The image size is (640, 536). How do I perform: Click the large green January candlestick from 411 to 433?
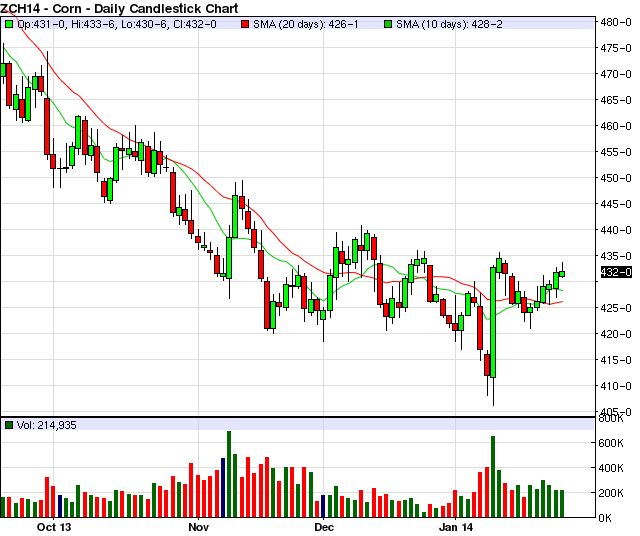493,322
